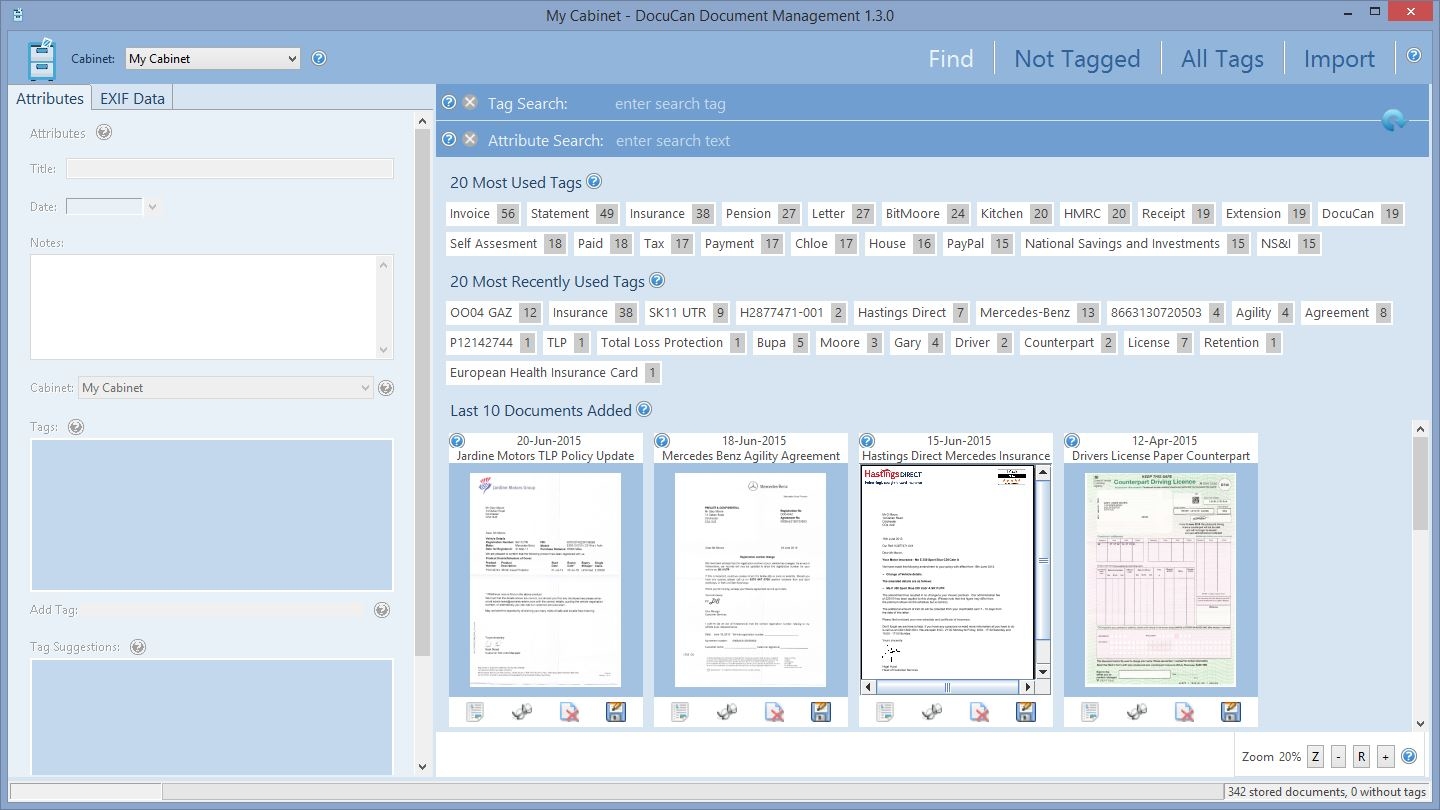Image resolution: width=1440 pixels, height=810 pixels.
Task: Click the left attributes panel vertical scrollbar
Action: (421, 443)
